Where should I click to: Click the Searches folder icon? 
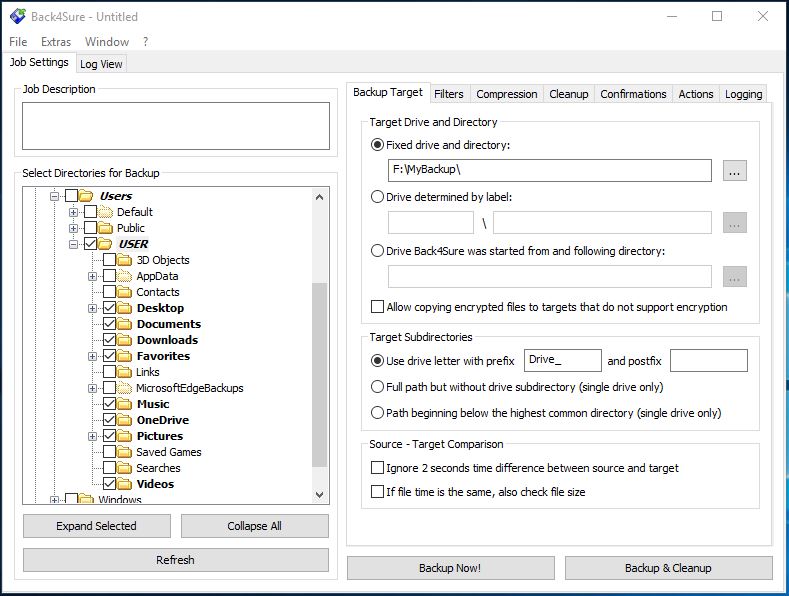click(124, 468)
